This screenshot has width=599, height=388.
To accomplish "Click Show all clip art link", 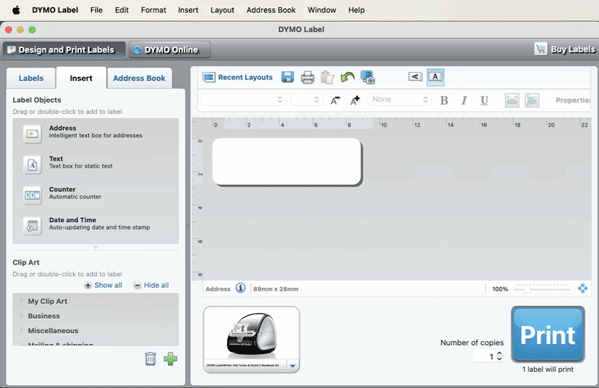I will coord(103,285).
